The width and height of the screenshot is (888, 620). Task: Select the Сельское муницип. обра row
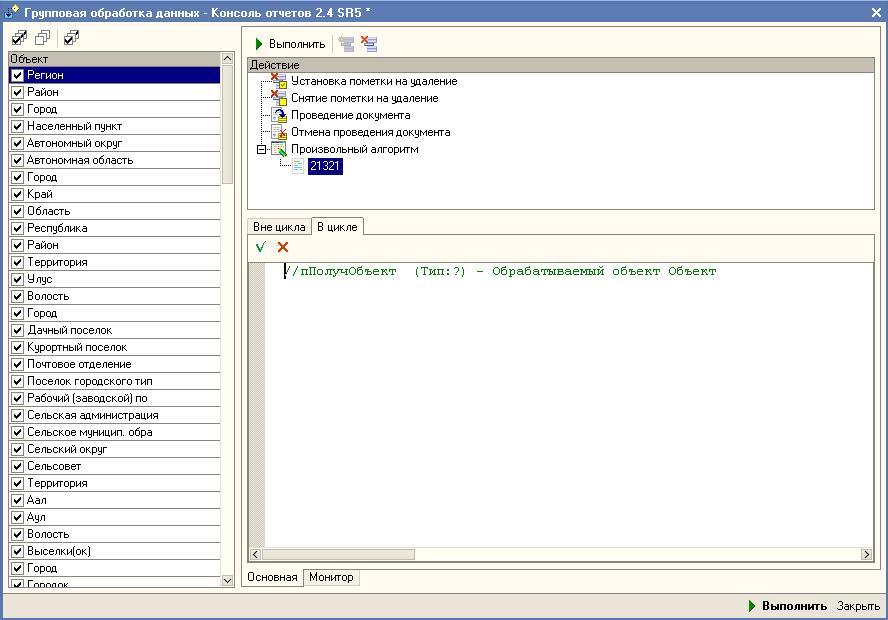pyautogui.click(x=115, y=432)
